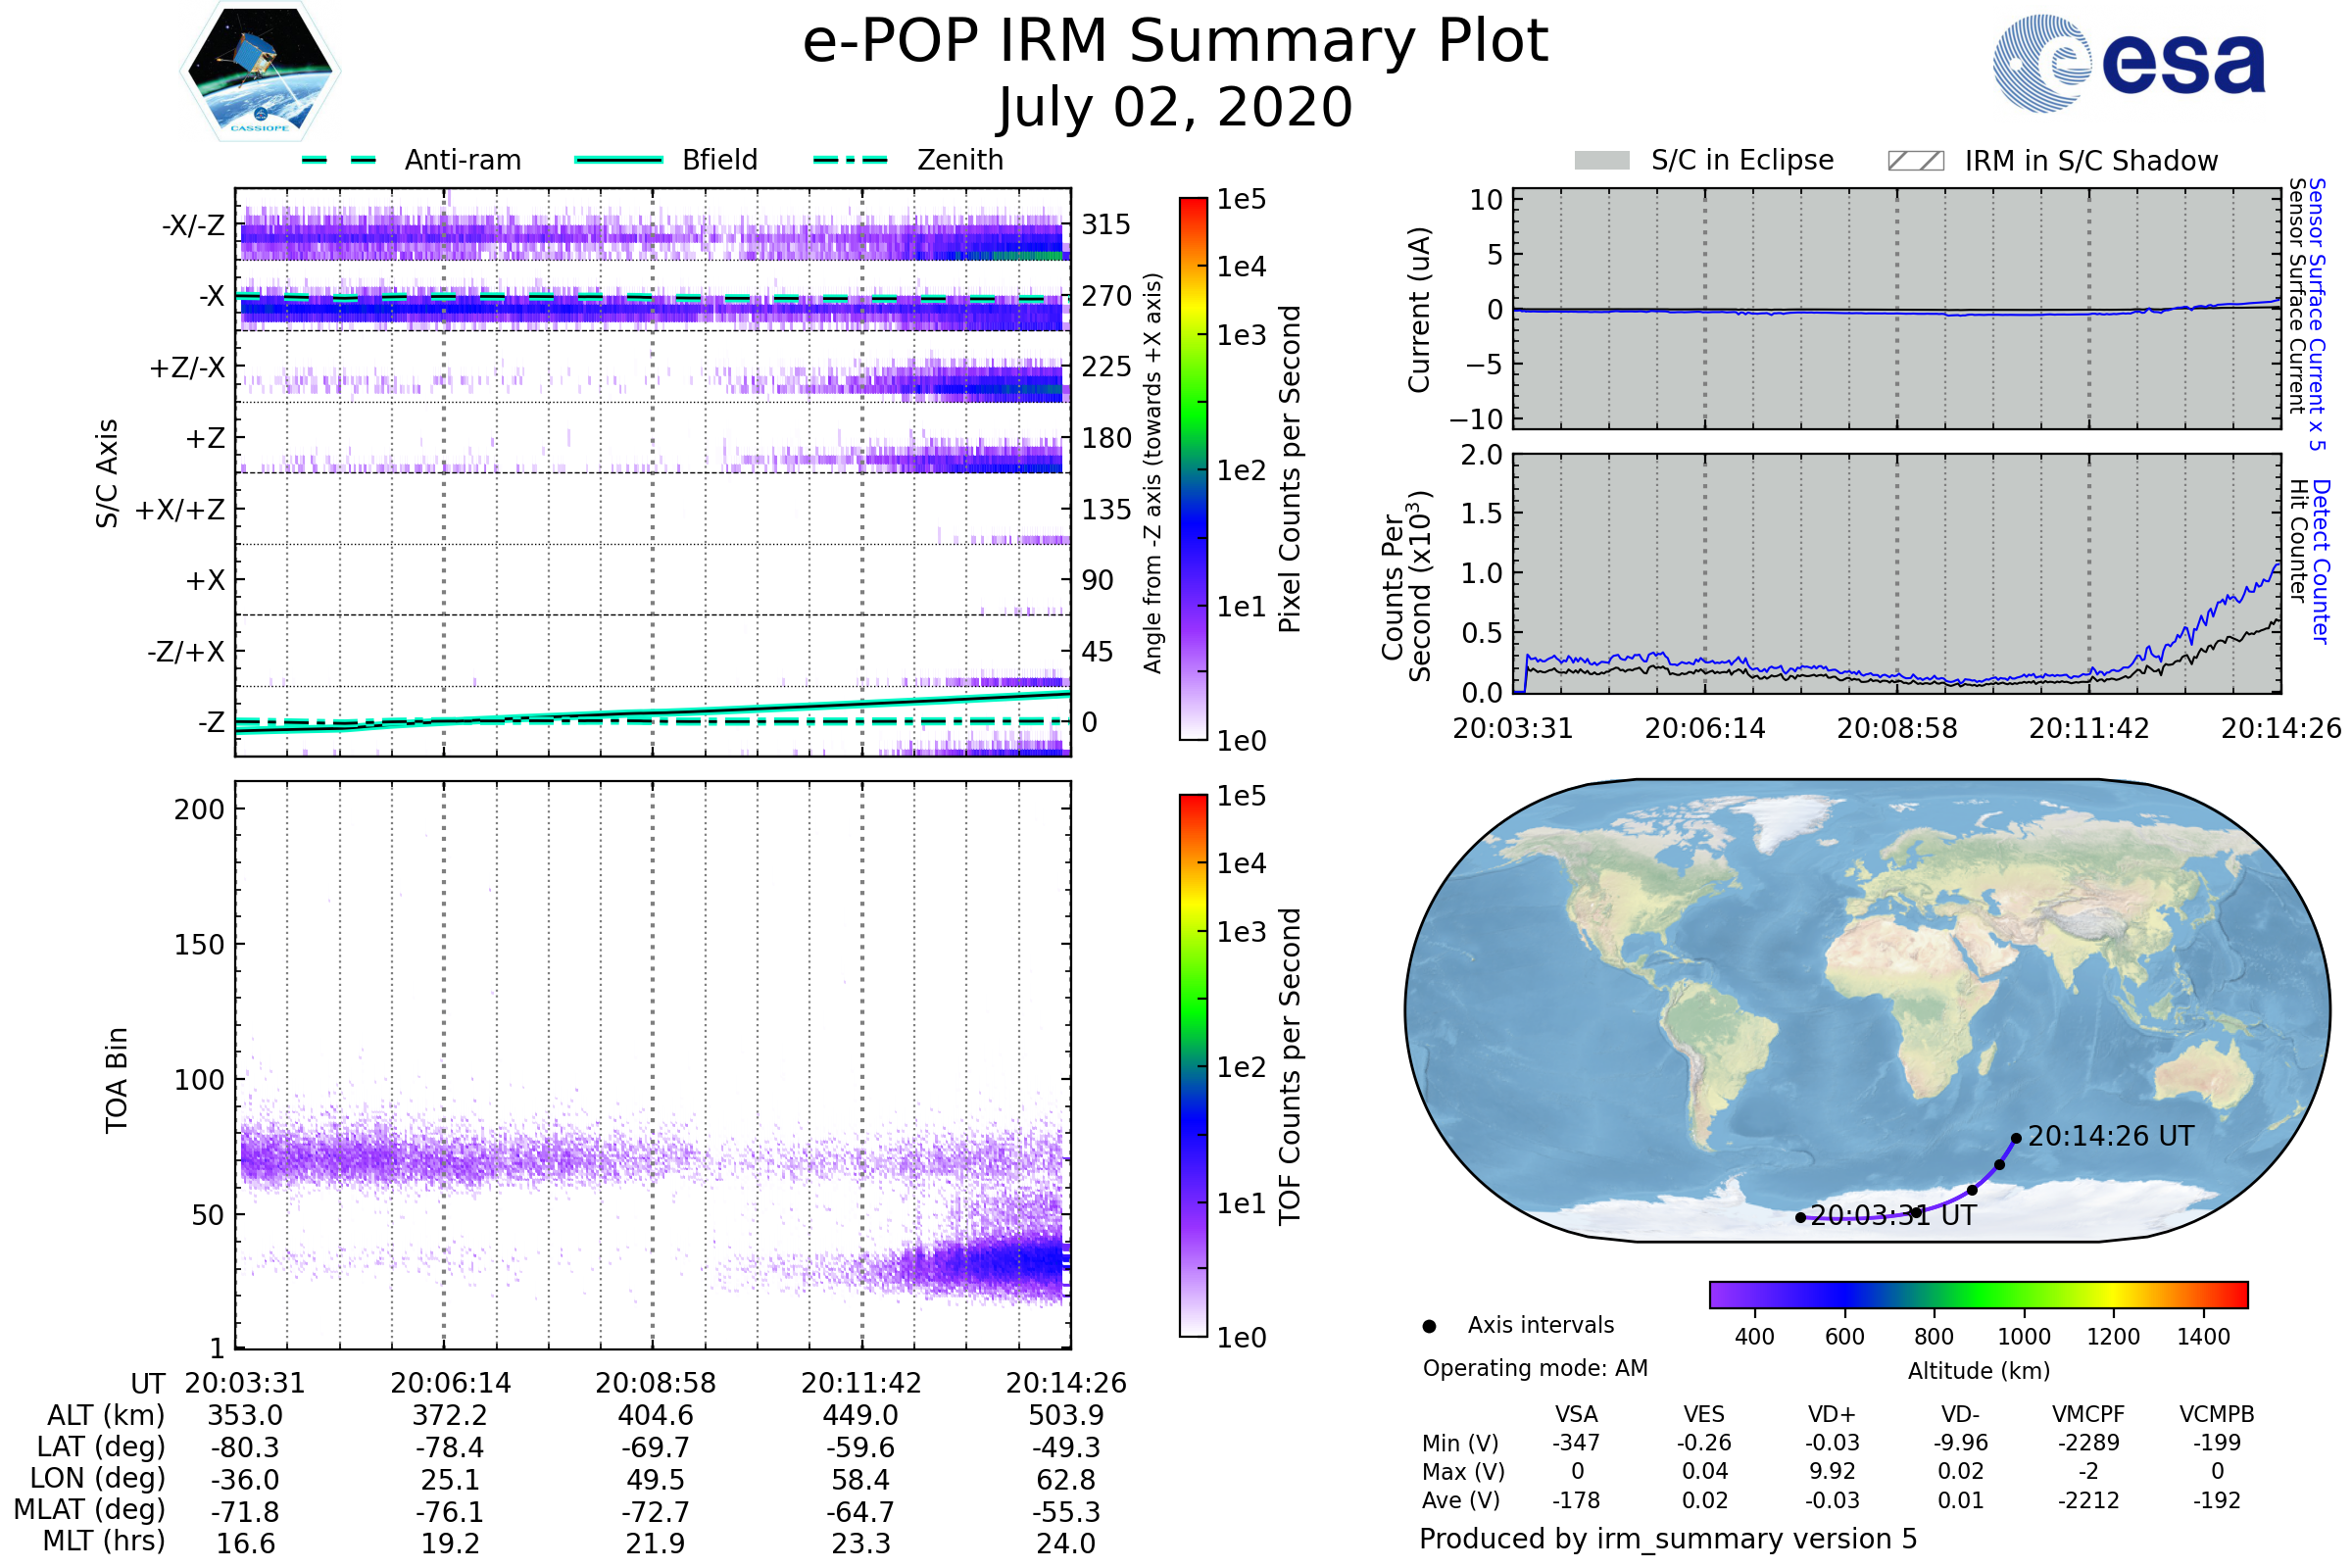
Task: Click the CASSIOPE satellite logo
Action: [x=260, y=72]
